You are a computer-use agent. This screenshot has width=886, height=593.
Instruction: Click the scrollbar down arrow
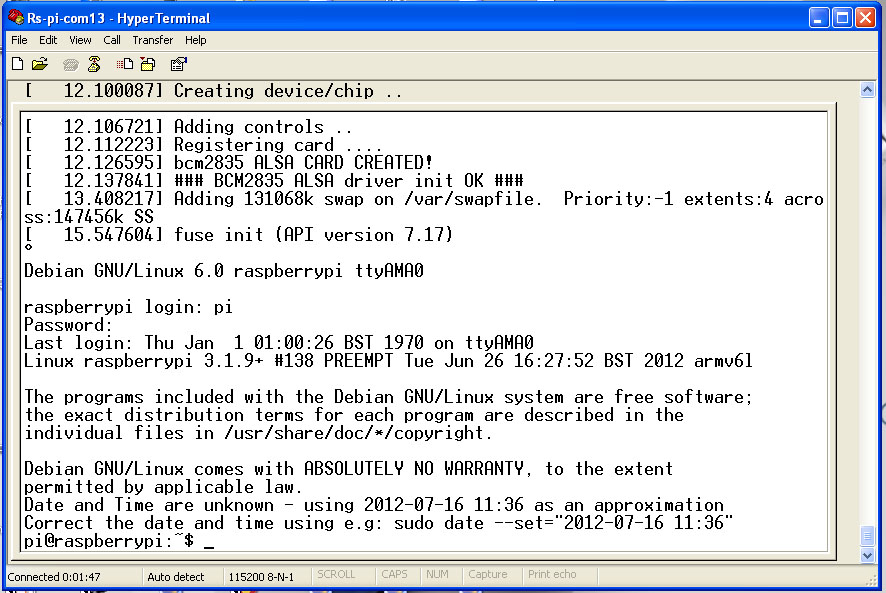click(x=867, y=555)
